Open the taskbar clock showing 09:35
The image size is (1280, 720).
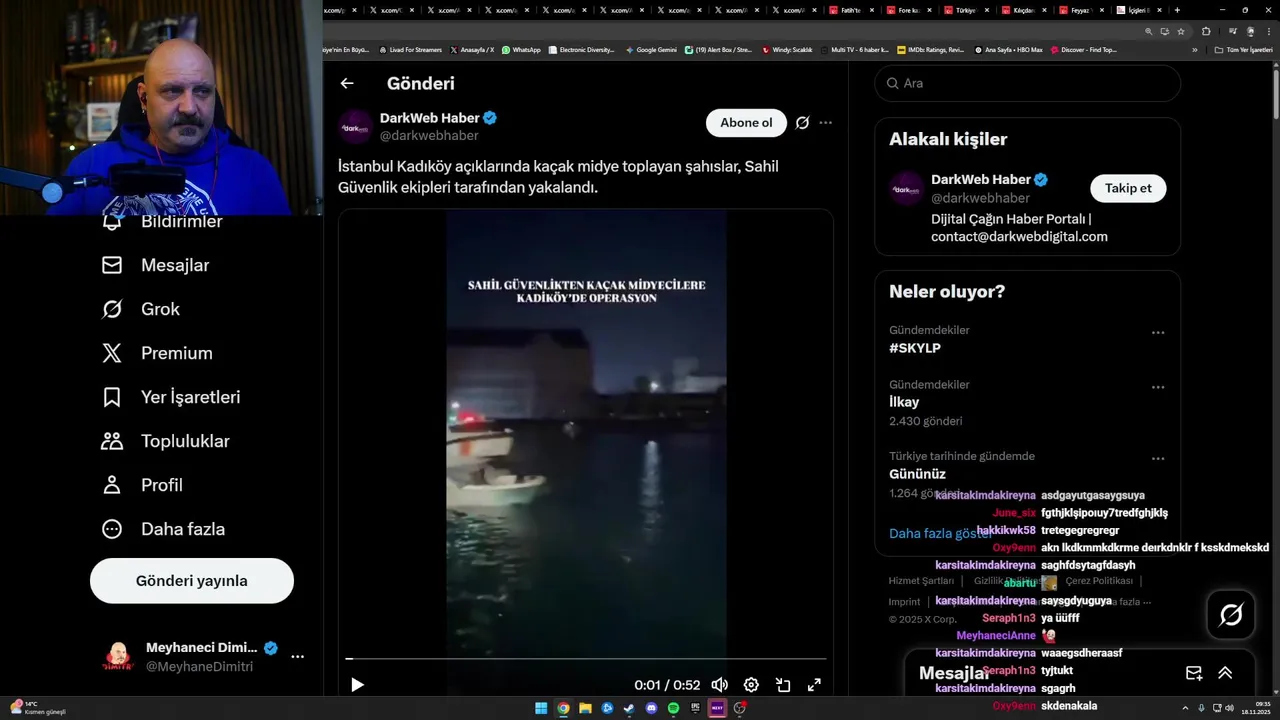pos(1254,708)
